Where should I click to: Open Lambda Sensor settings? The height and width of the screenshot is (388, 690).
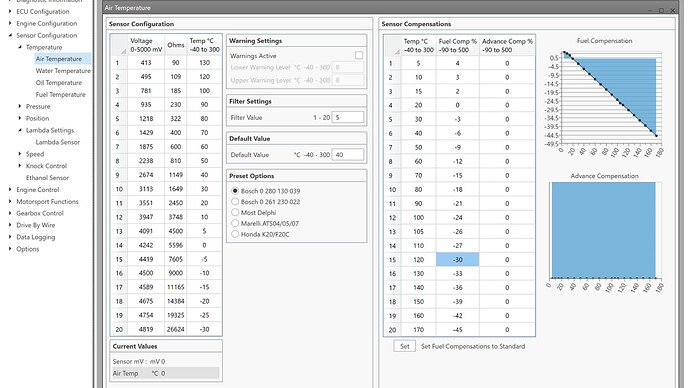(x=58, y=142)
